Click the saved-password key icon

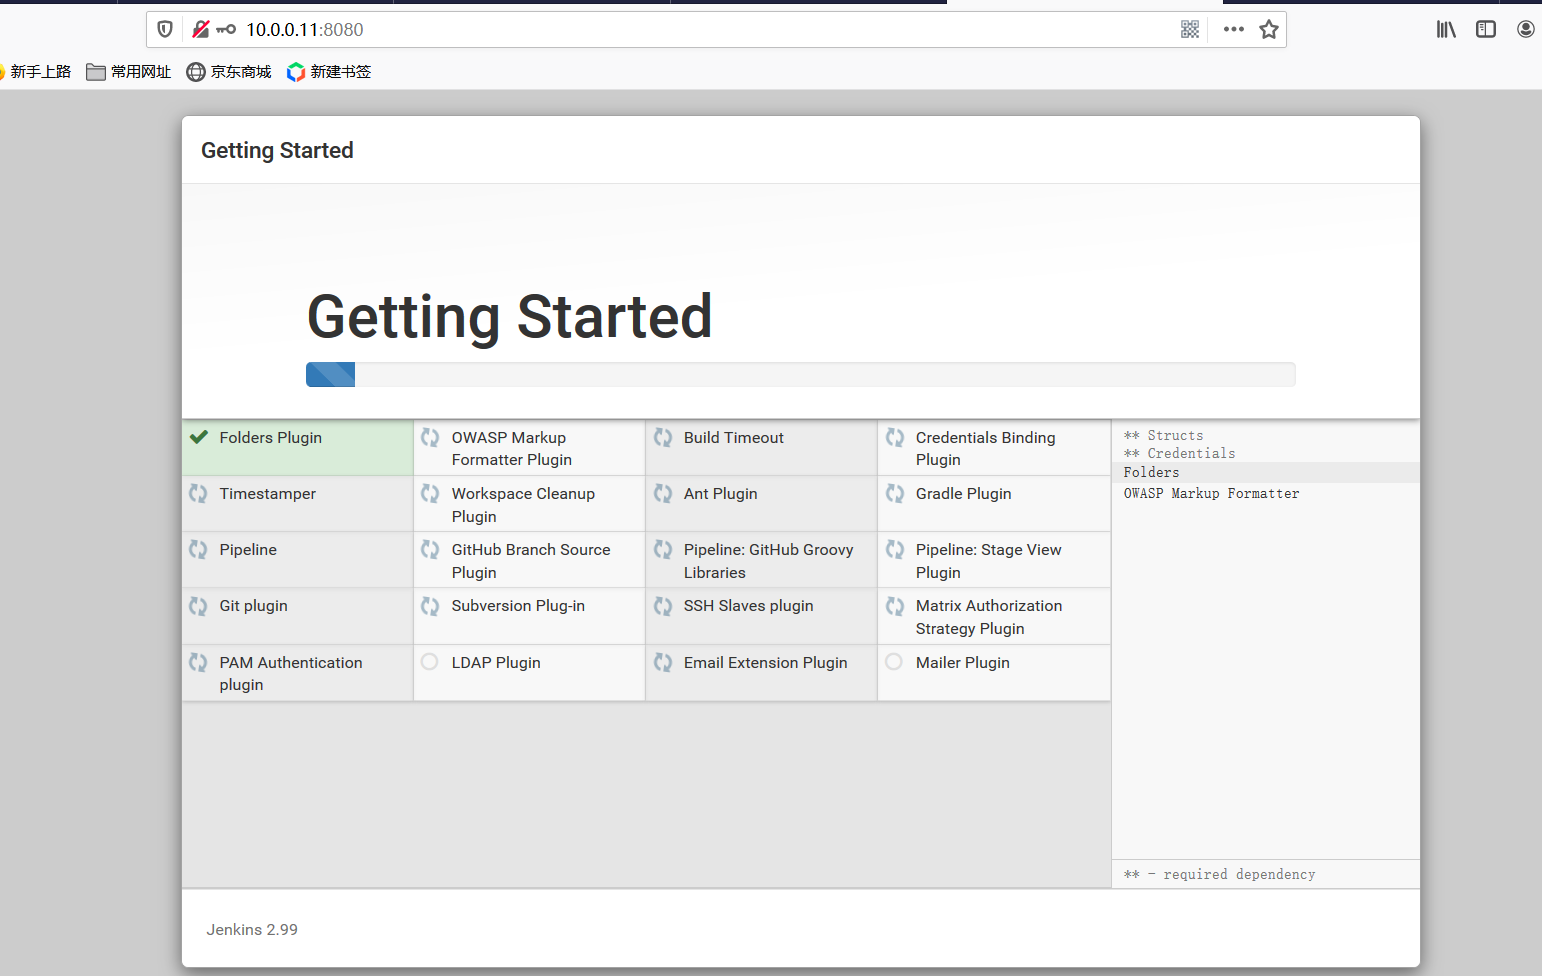(226, 29)
